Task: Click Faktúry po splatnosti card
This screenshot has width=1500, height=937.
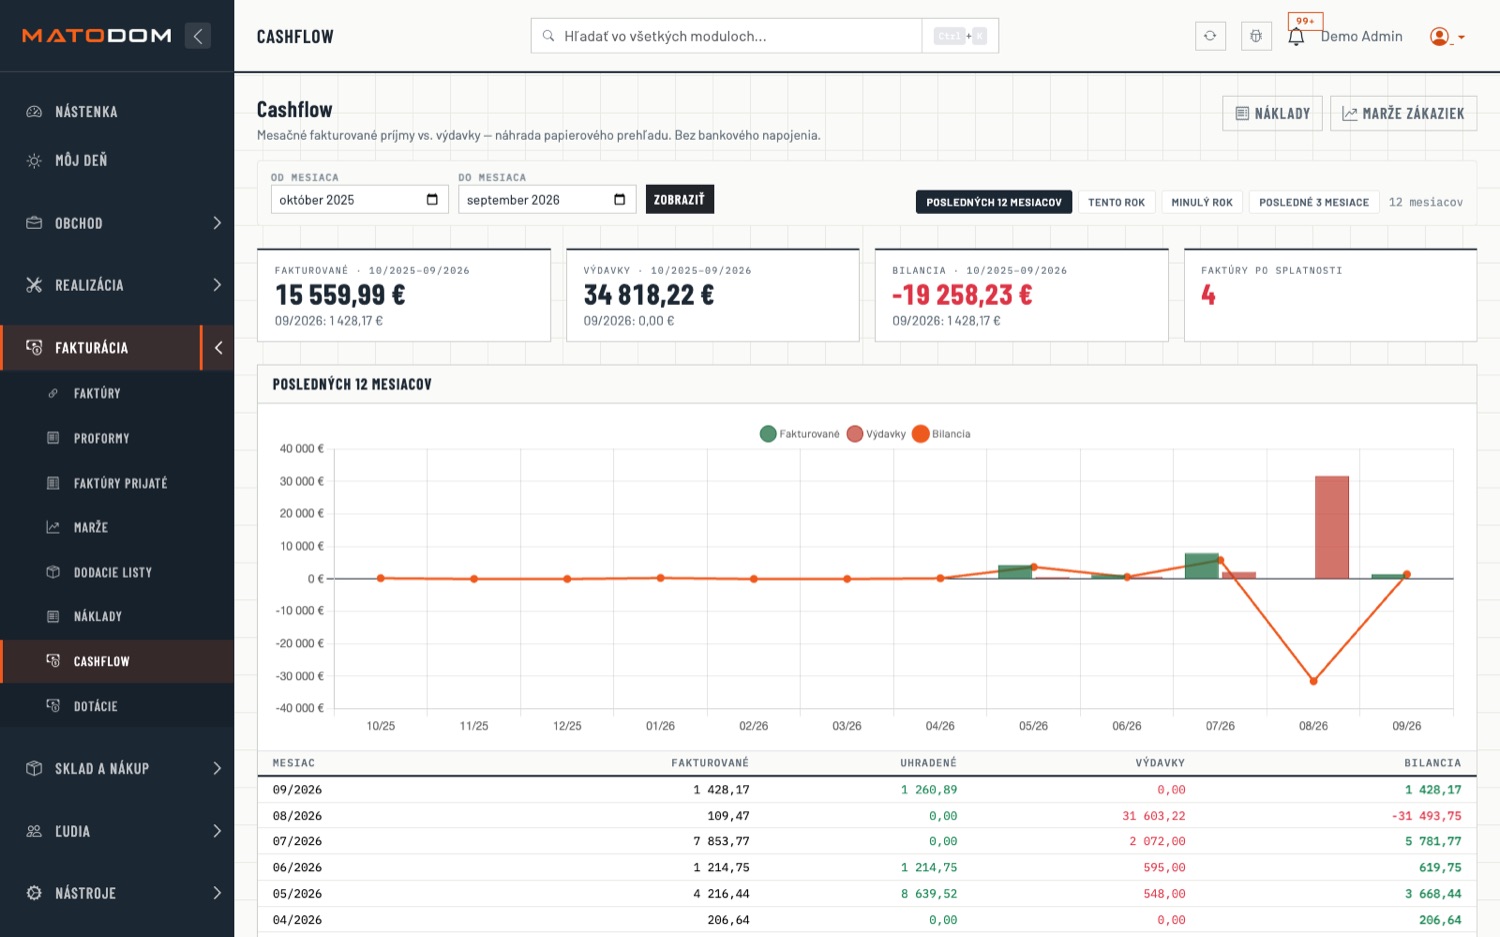Action: 1330,295
